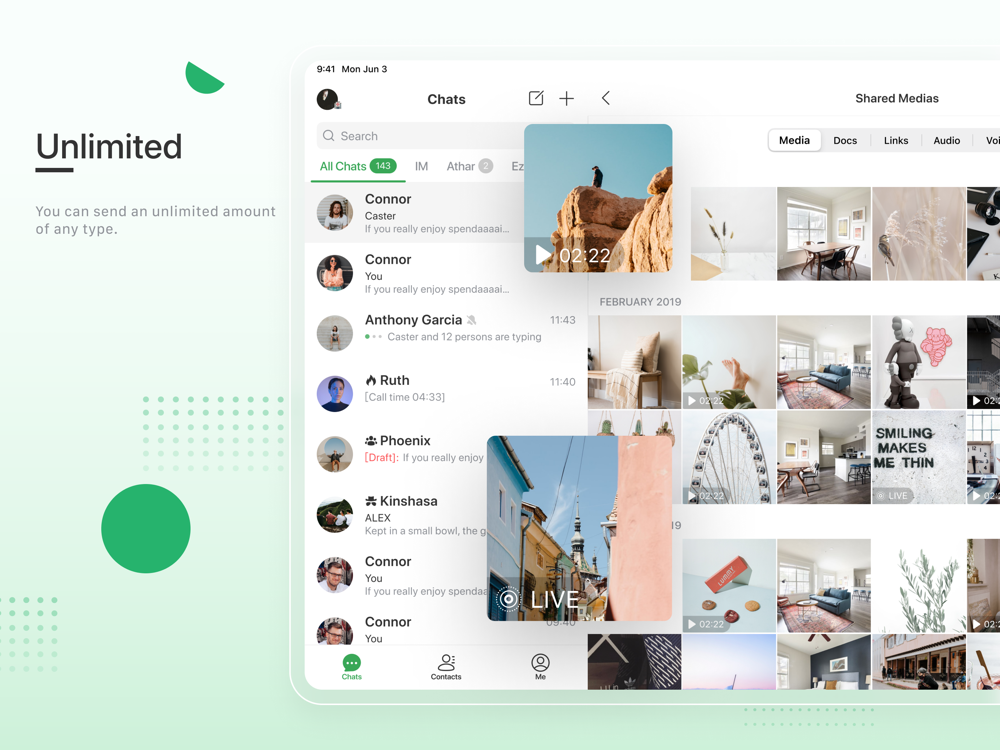Viewport: 1000px width, 750px height.
Task: Open the profile avatar beside Chats title
Action: pyautogui.click(x=328, y=99)
